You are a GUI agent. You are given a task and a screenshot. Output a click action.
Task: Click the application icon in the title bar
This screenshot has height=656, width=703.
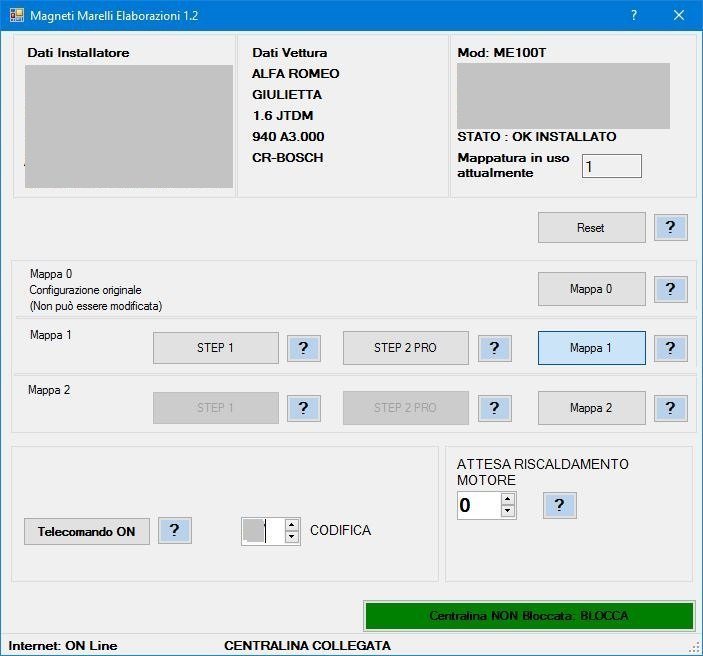(x=17, y=15)
